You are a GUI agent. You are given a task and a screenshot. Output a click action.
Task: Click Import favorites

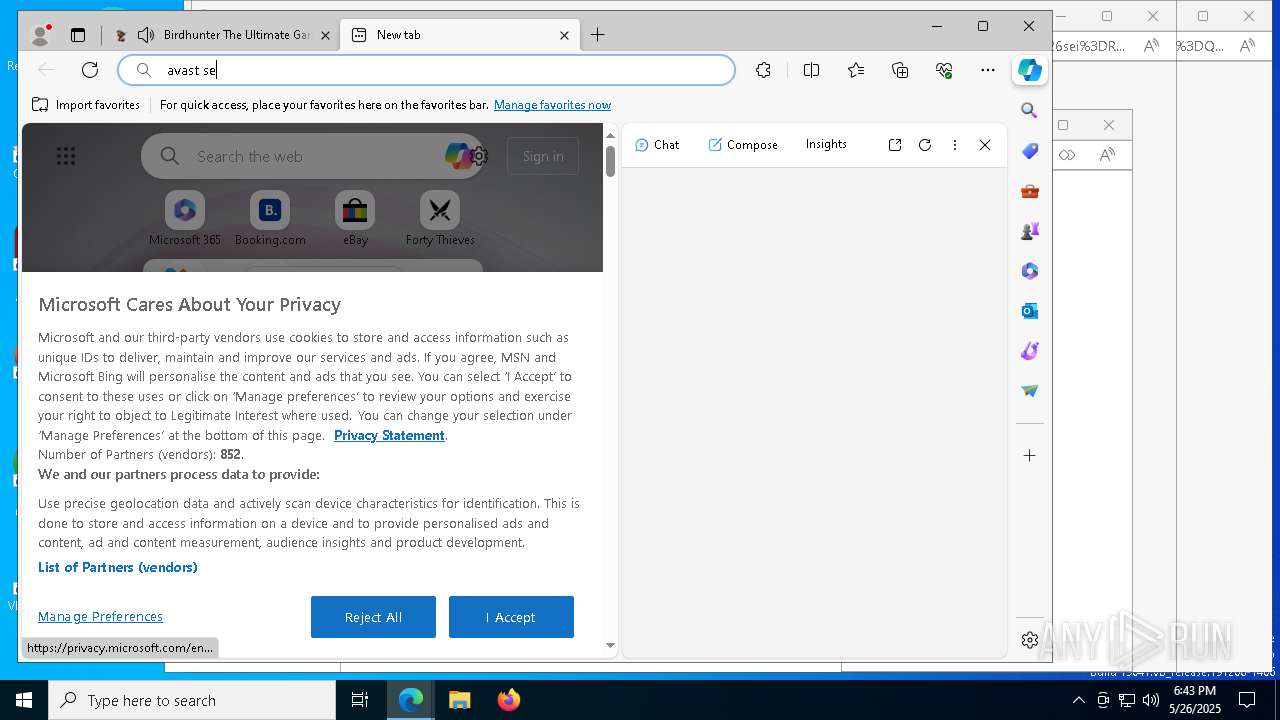tap(86, 105)
